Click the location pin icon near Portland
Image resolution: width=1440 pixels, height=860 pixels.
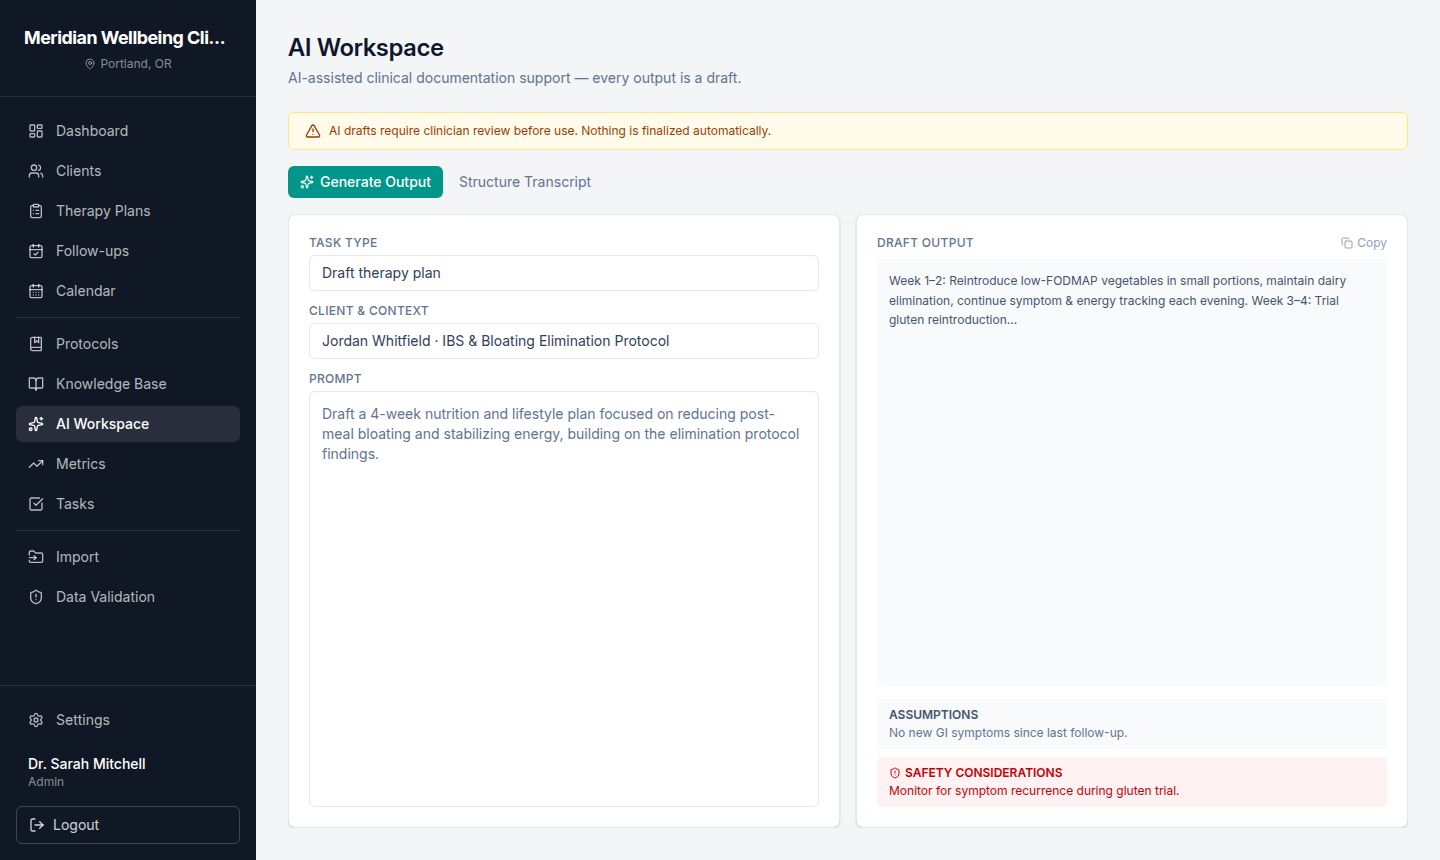point(90,64)
